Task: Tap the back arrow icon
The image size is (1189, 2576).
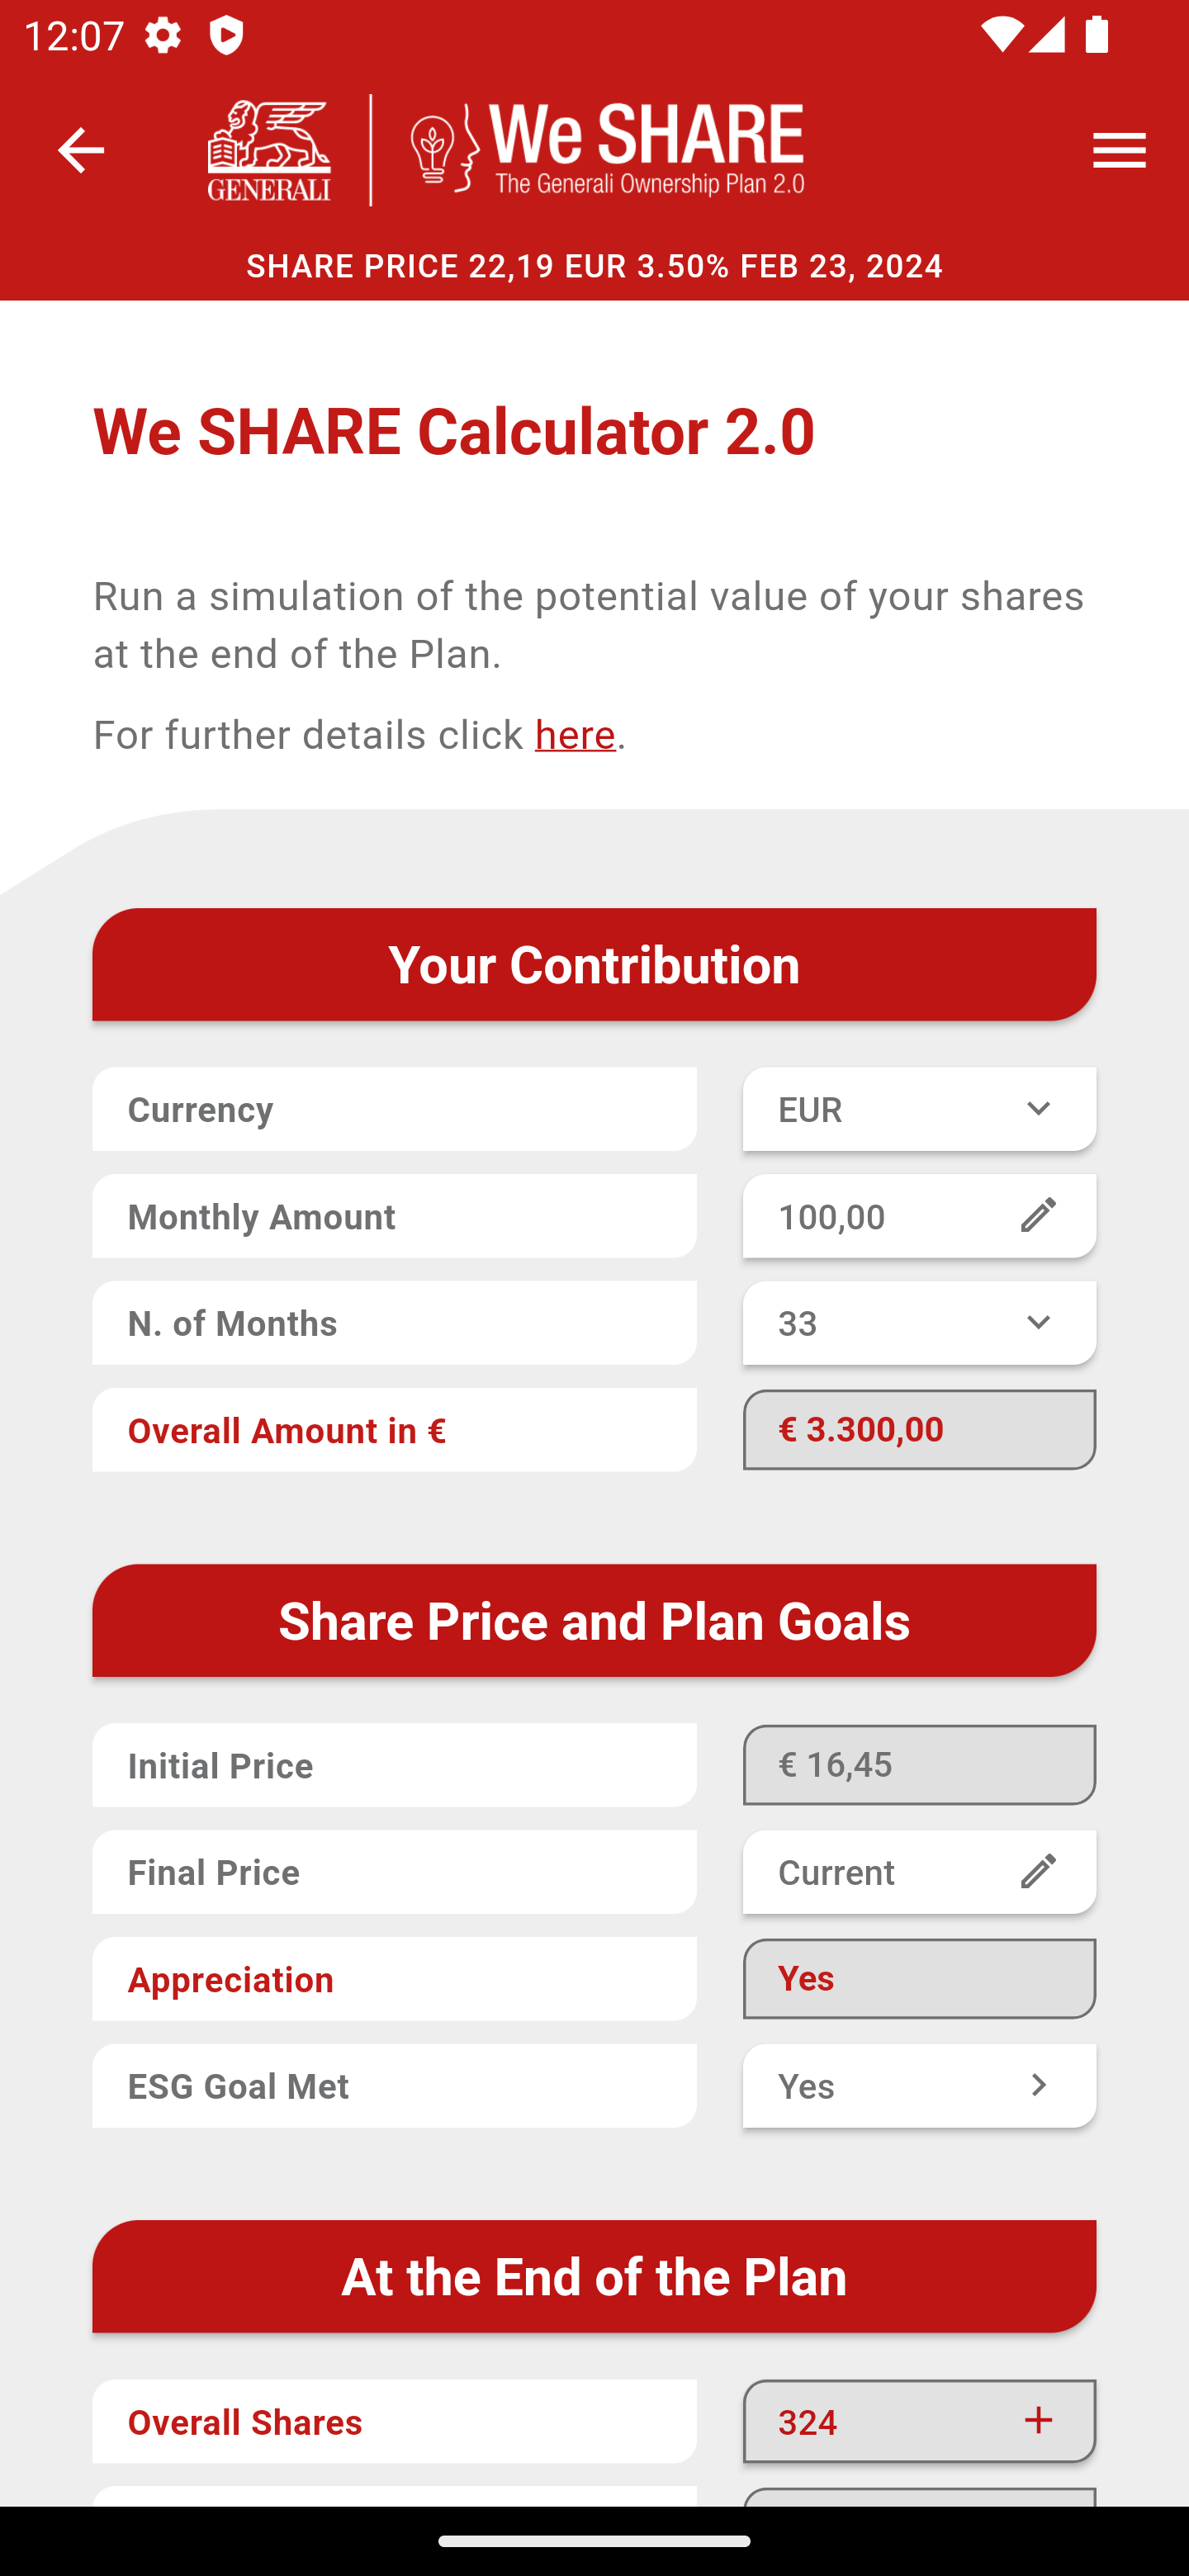Action: (x=81, y=150)
